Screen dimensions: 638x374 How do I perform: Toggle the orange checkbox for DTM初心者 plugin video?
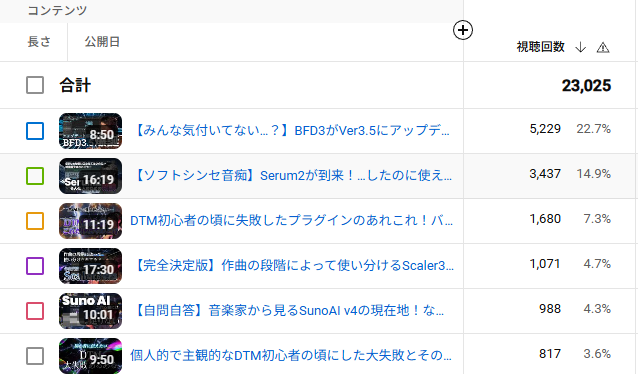coord(35,221)
